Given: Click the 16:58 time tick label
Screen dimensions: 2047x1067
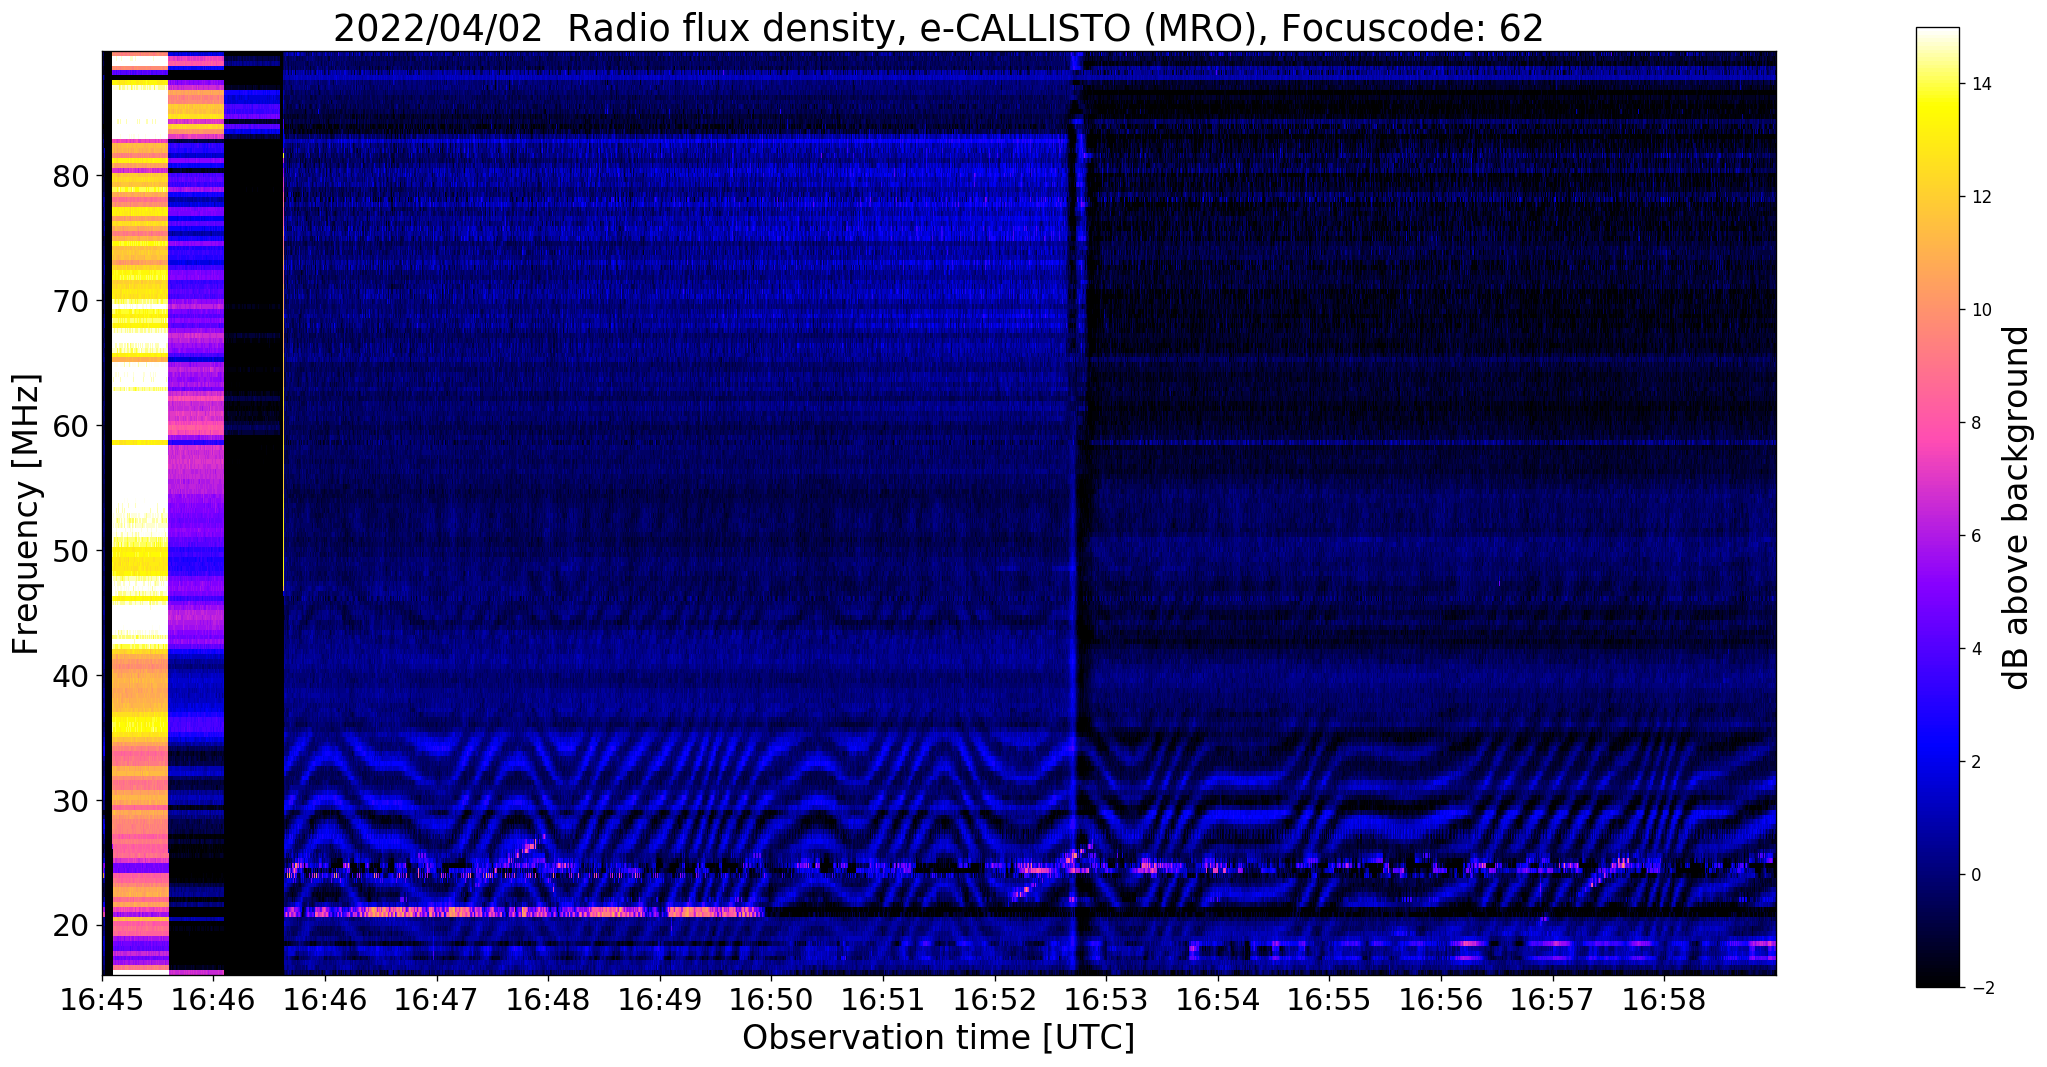Looking at the screenshot, I should point(1664,1001).
